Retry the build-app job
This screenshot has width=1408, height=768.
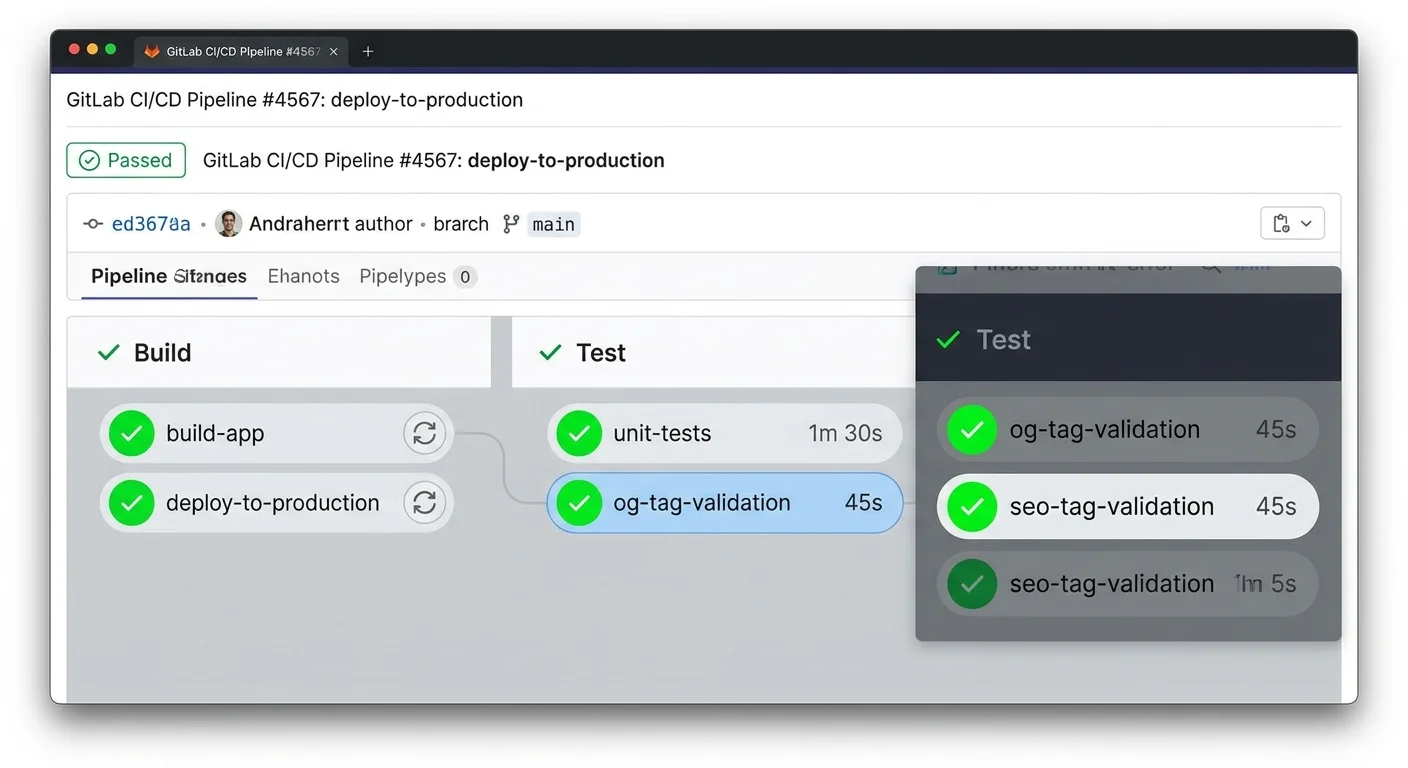424,433
